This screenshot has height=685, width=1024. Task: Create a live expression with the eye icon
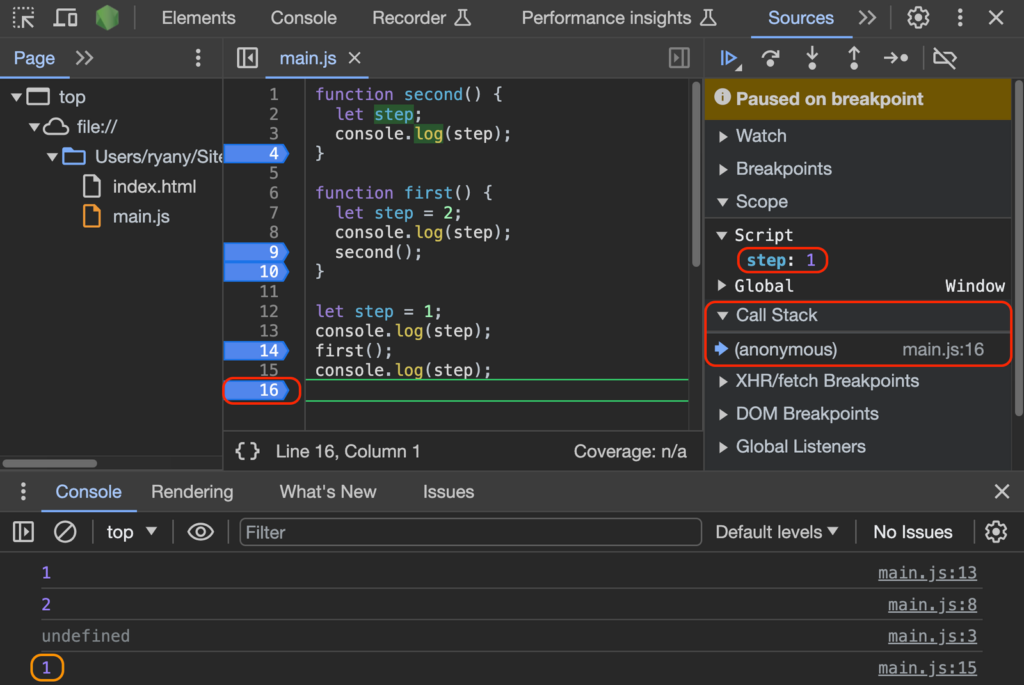200,531
